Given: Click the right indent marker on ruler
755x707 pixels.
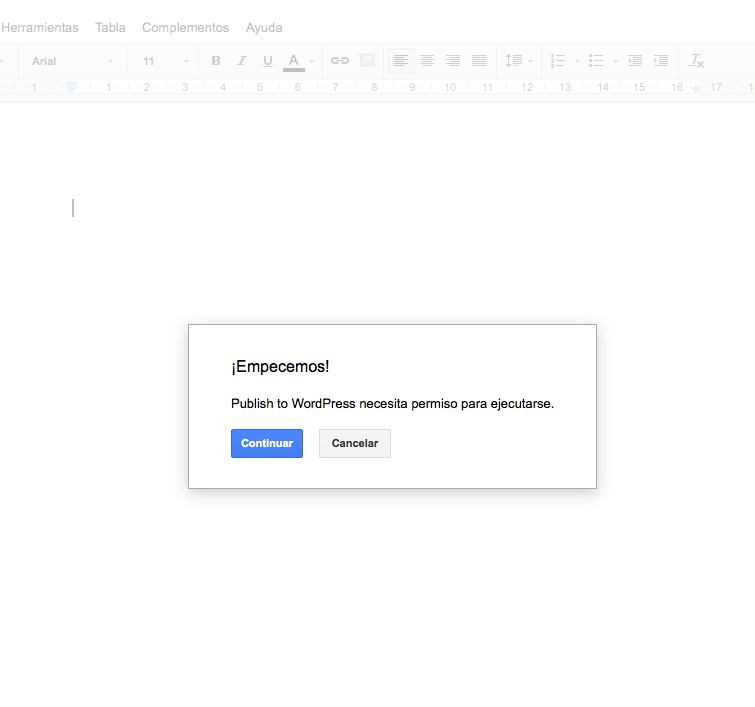Looking at the screenshot, I should tap(695, 88).
